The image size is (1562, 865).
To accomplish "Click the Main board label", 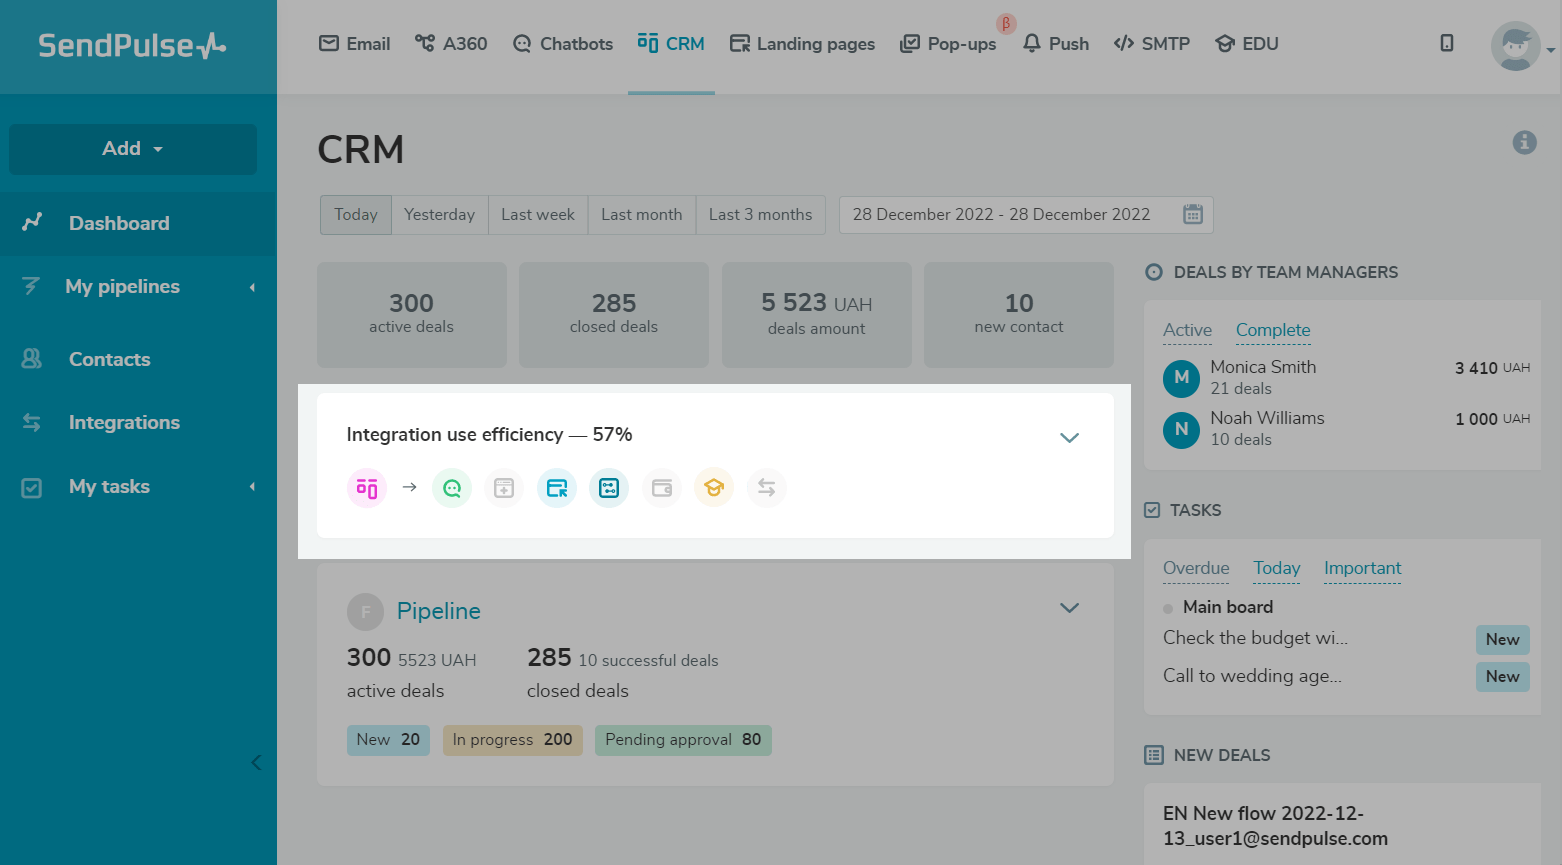I will [x=1228, y=607].
